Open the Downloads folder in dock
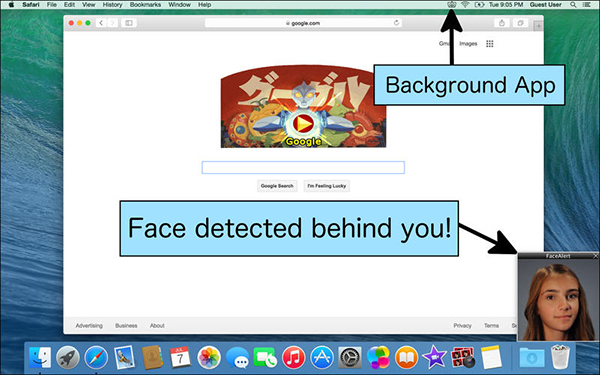Screen dimensions: 600x375 click(x=532, y=357)
